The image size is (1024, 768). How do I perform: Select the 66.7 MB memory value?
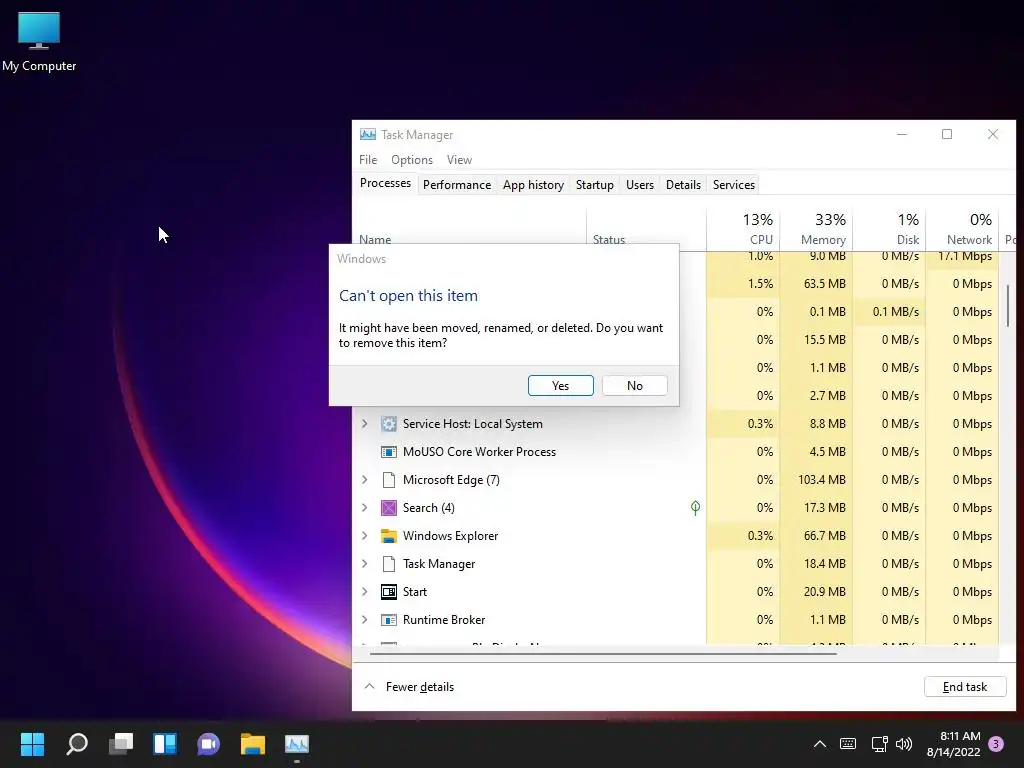pos(824,536)
